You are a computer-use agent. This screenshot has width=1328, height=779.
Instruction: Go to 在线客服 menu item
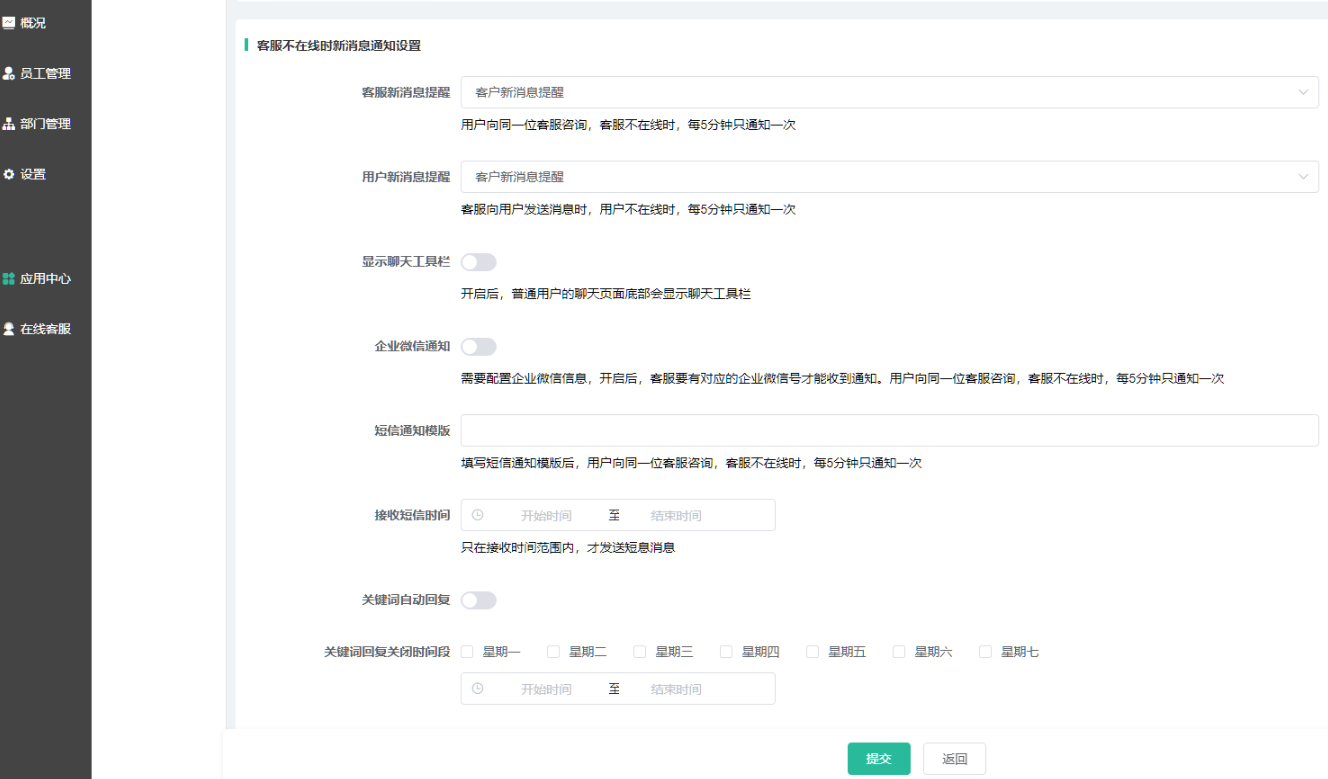[45, 329]
